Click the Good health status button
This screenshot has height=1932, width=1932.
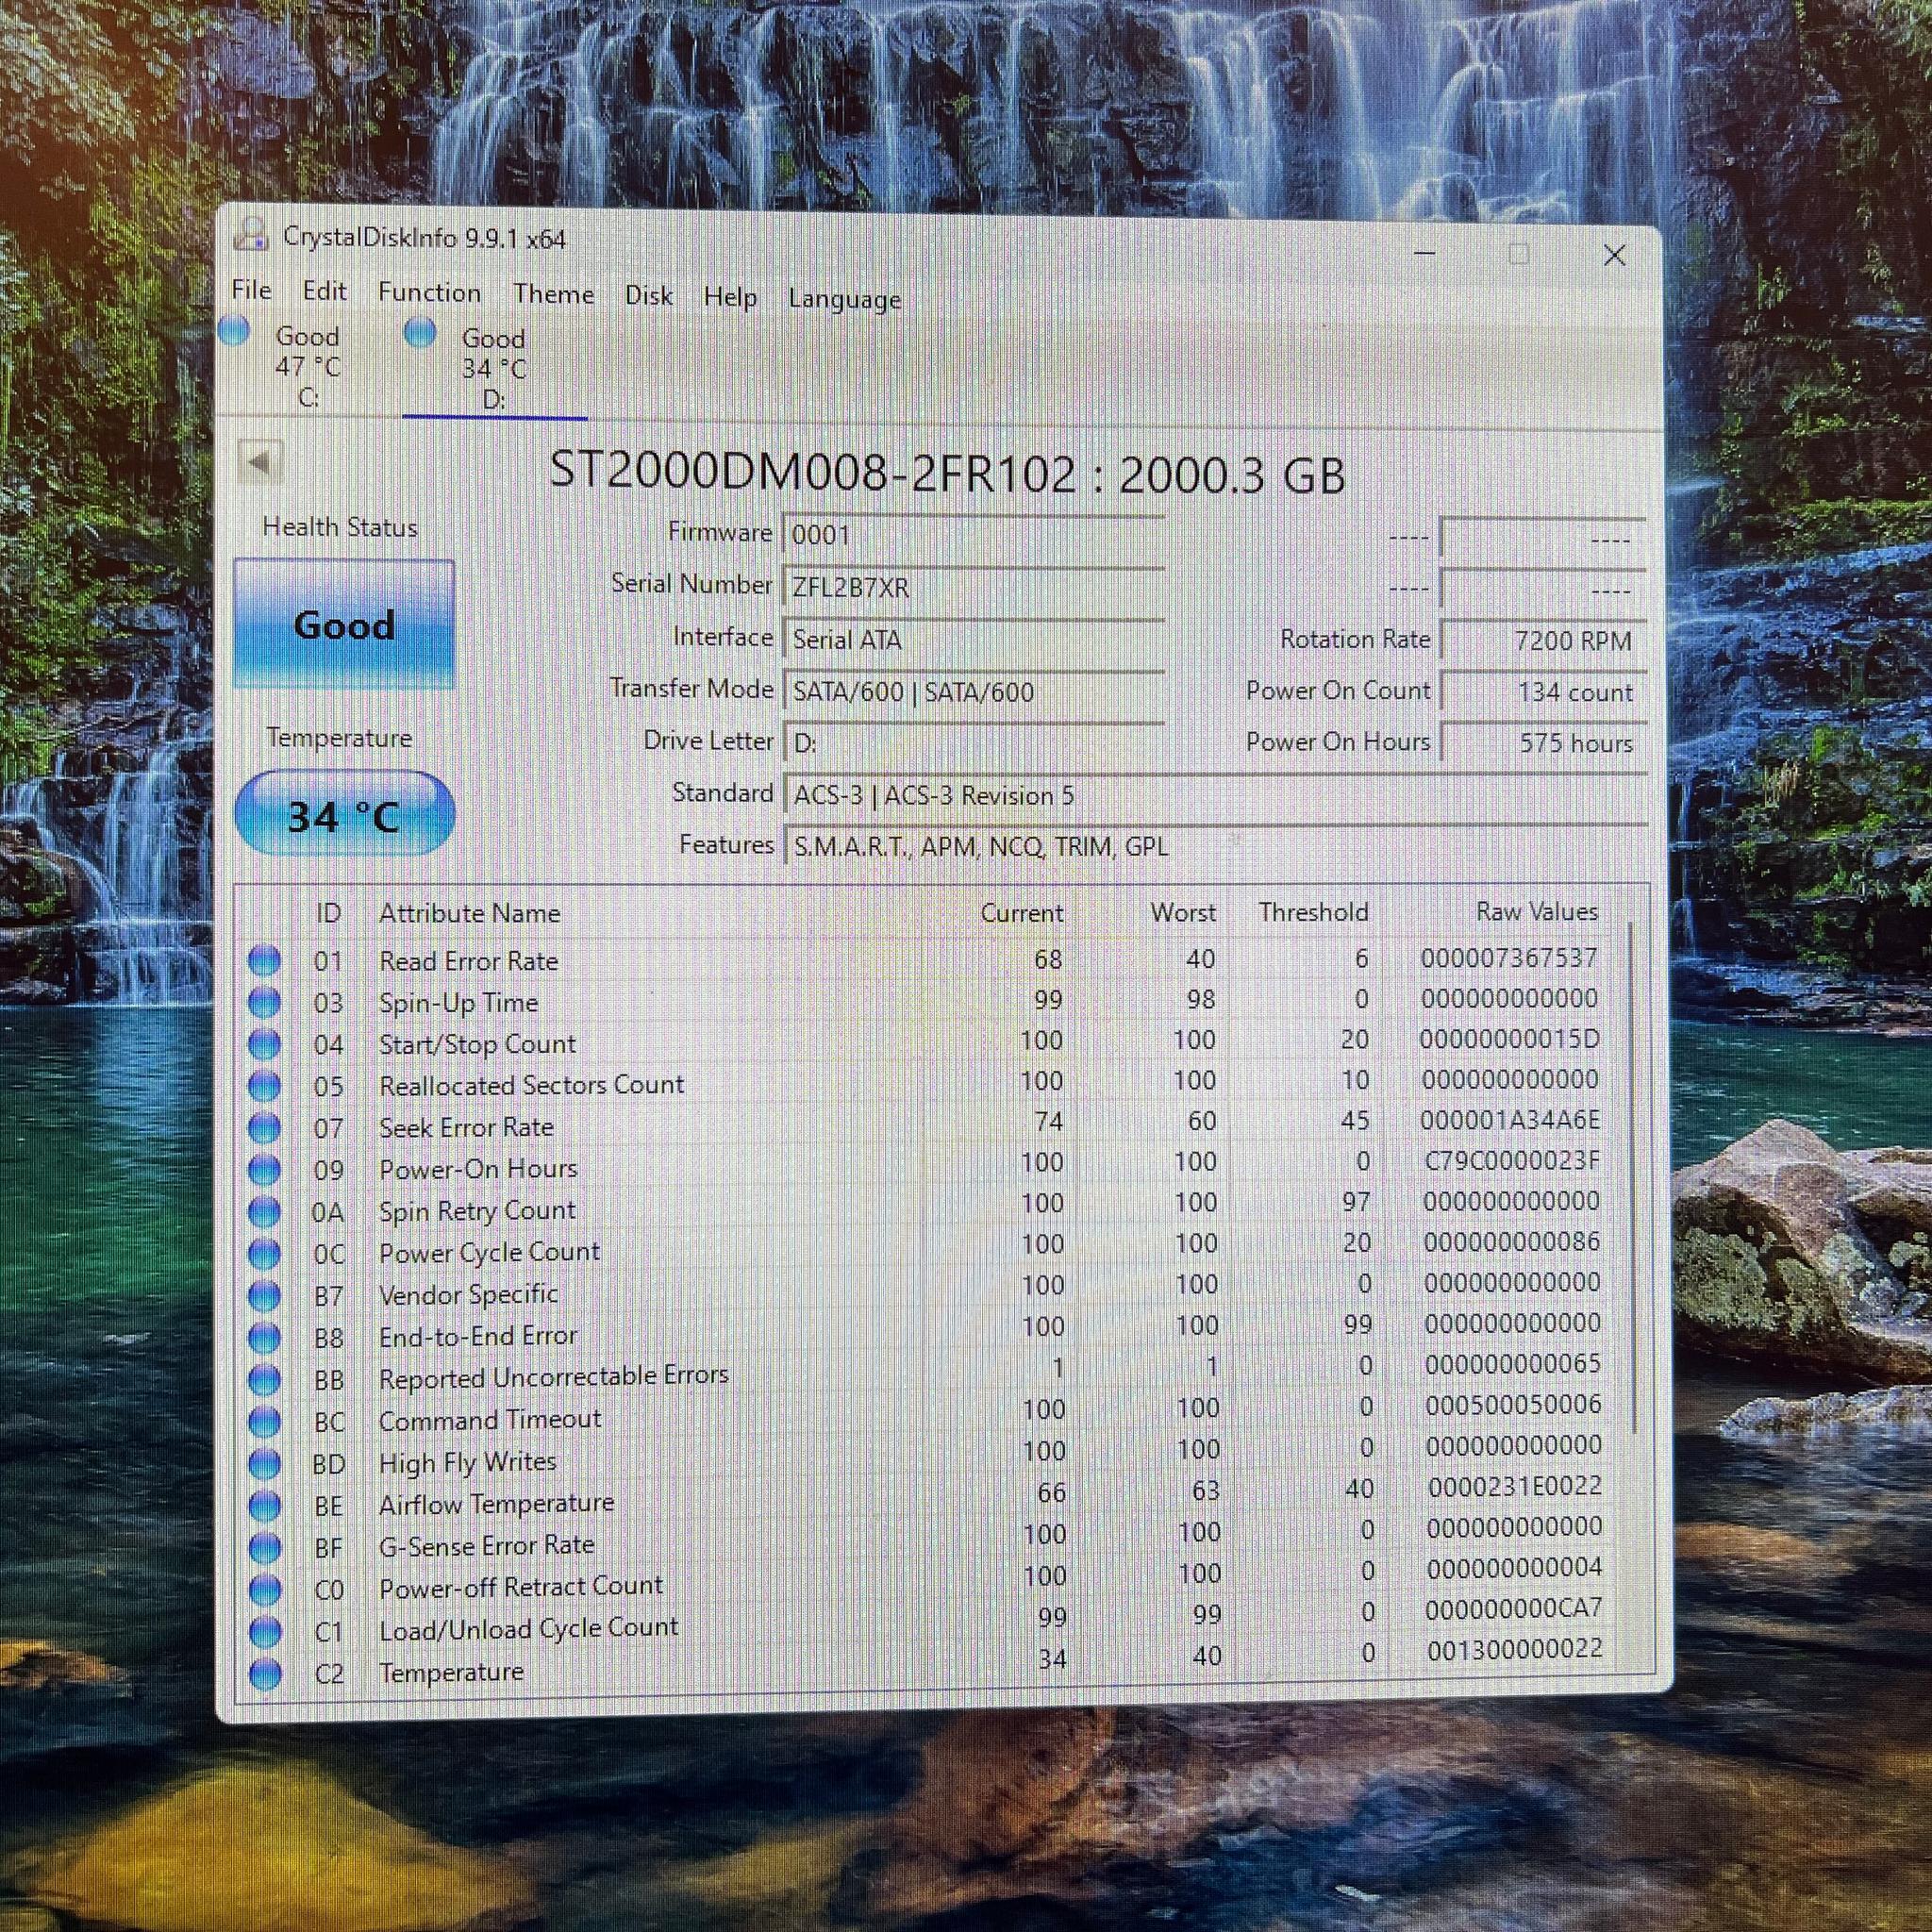point(343,624)
